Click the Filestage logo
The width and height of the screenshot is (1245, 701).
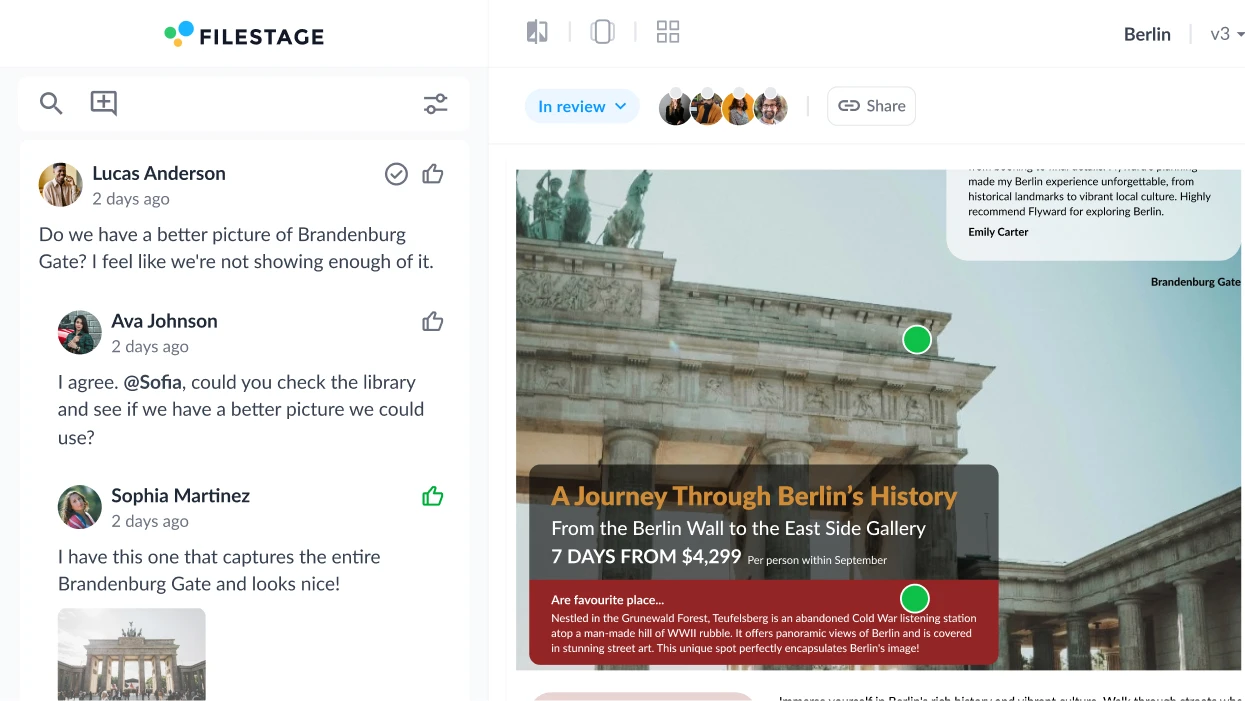(x=243, y=34)
